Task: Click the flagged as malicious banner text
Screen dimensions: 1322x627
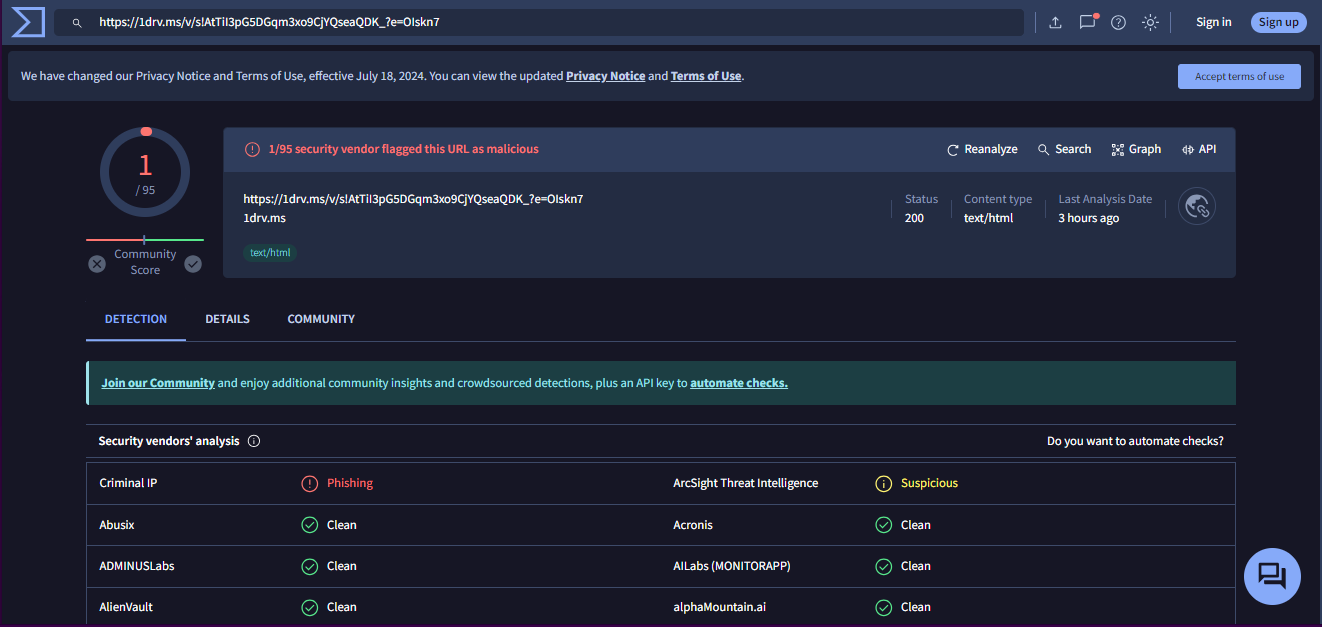Action: (x=403, y=149)
